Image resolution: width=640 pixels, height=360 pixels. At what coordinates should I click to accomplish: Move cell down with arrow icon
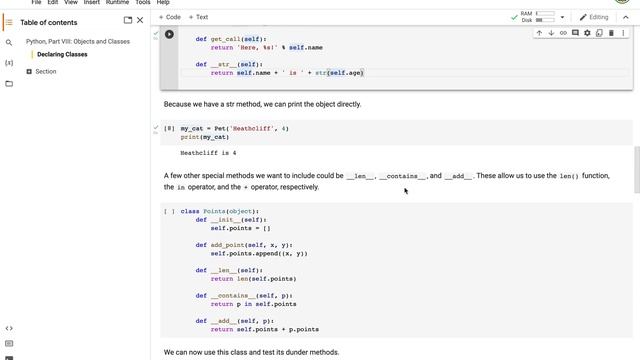point(551,33)
